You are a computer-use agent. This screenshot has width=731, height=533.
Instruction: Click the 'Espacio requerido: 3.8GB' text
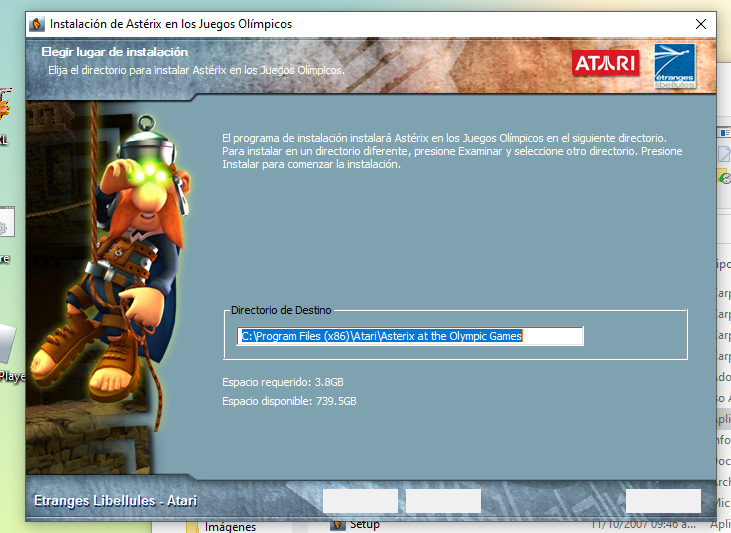[x=283, y=382]
